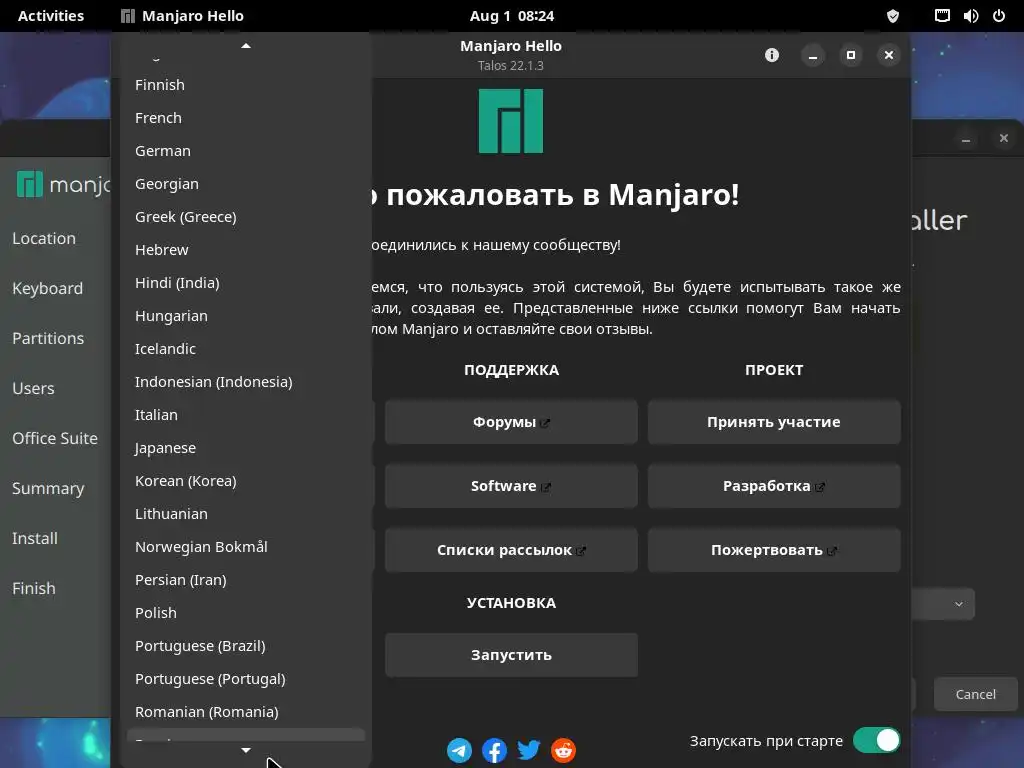This screenshot has height=768, width=1024.
Task: Select Portuguese (Portugal) language
Action: coord(246,679)
